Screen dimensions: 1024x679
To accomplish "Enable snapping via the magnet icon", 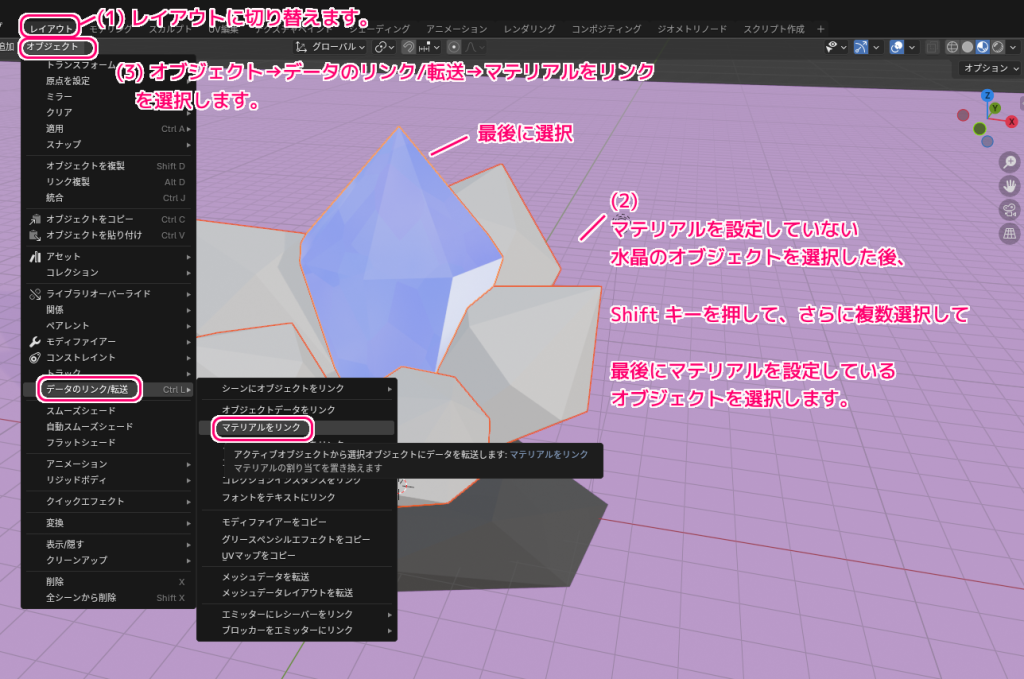I will pos(408,47).
